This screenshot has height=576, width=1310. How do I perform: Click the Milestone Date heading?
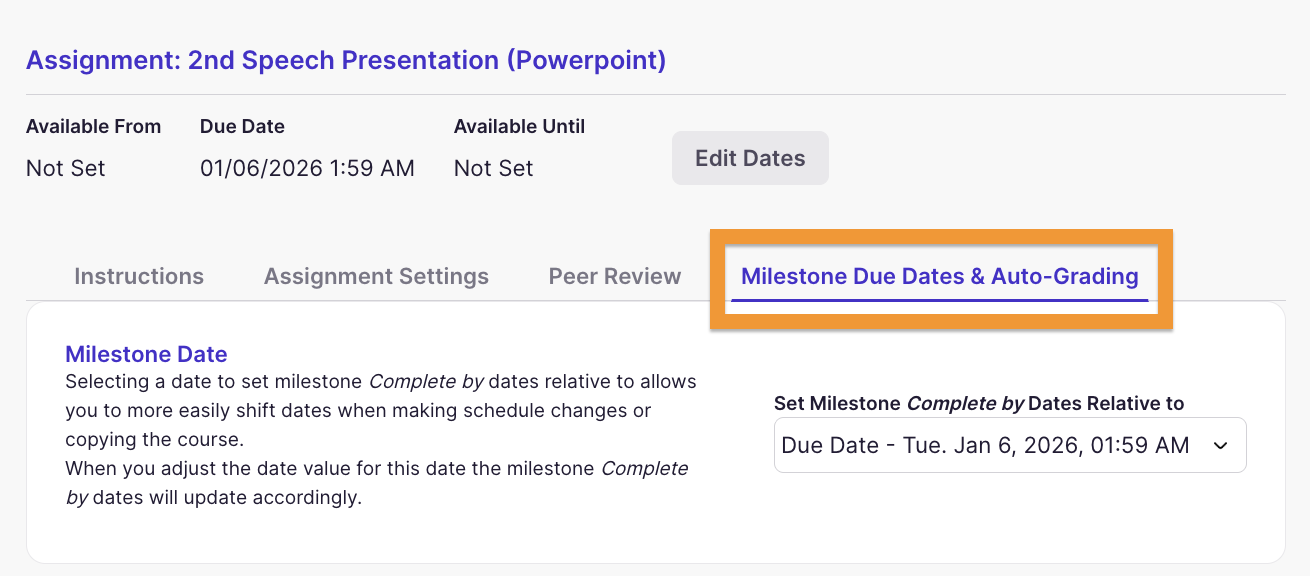coord(146,354)
